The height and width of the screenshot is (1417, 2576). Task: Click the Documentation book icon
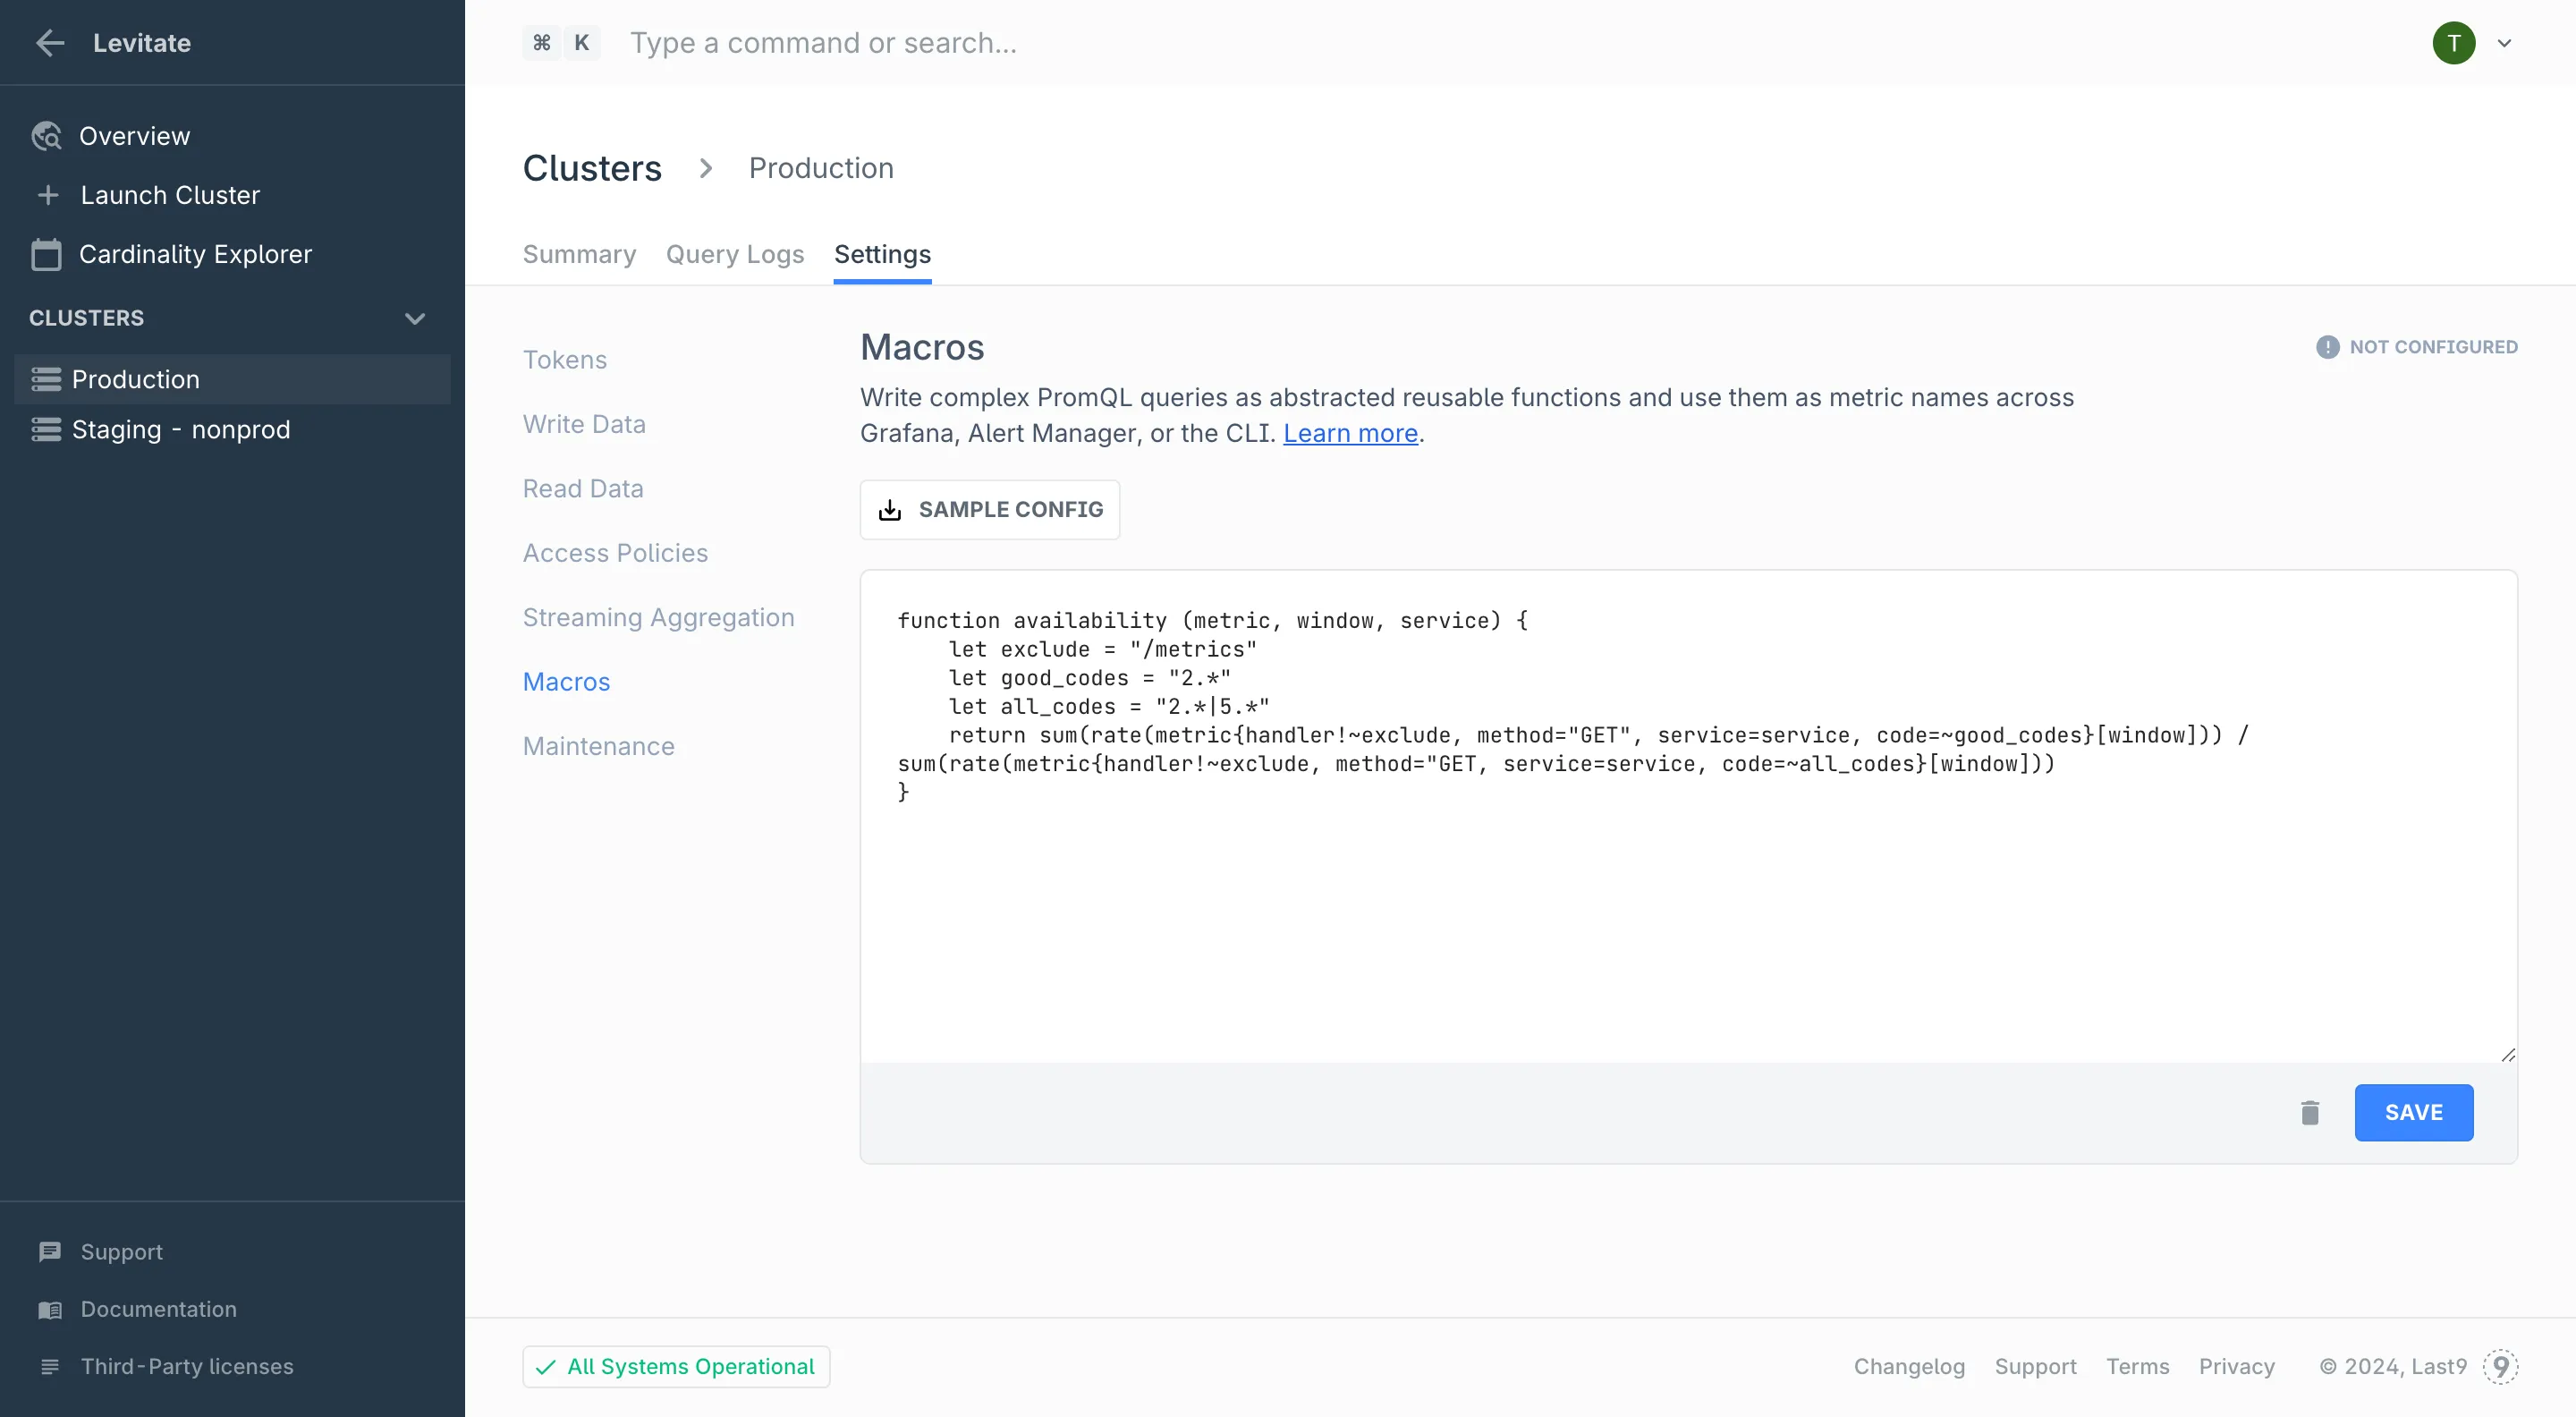[50, 1309]
